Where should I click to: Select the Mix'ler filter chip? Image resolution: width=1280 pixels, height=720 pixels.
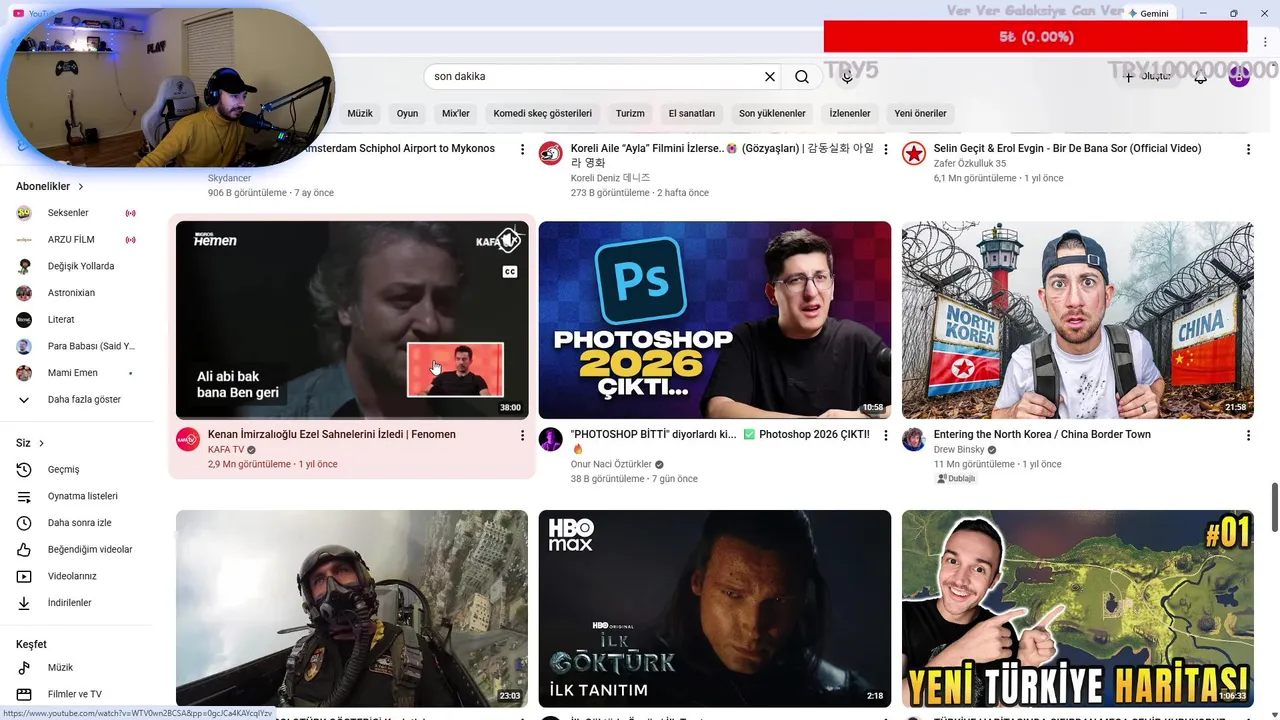click(x=456, y=113)
